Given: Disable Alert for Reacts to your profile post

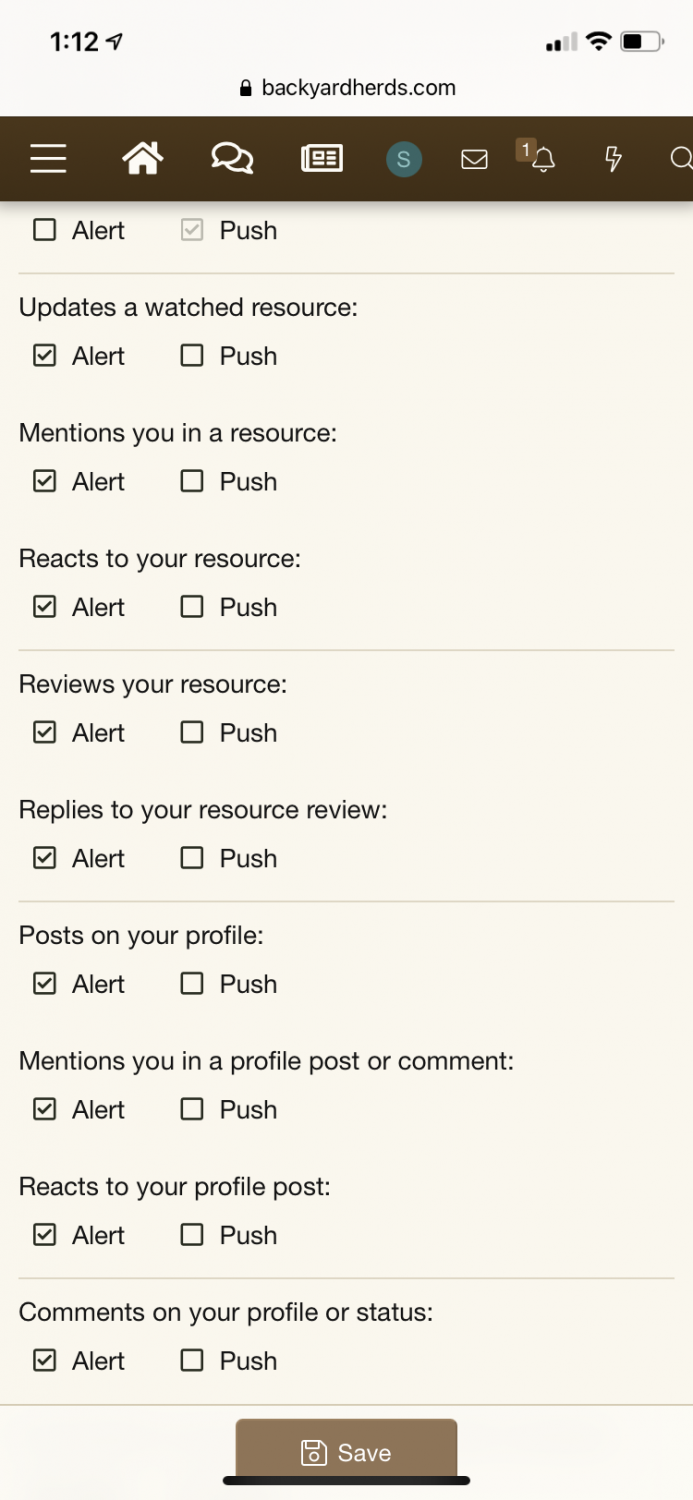Looking at the screenshot, I should [x=45, y=1235].
